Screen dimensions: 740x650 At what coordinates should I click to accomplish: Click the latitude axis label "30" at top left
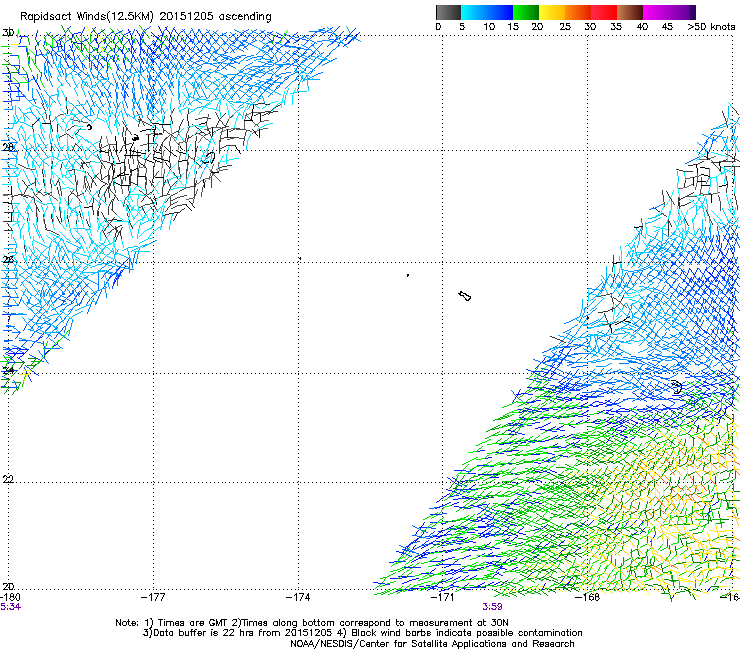[x=8, y=33]
